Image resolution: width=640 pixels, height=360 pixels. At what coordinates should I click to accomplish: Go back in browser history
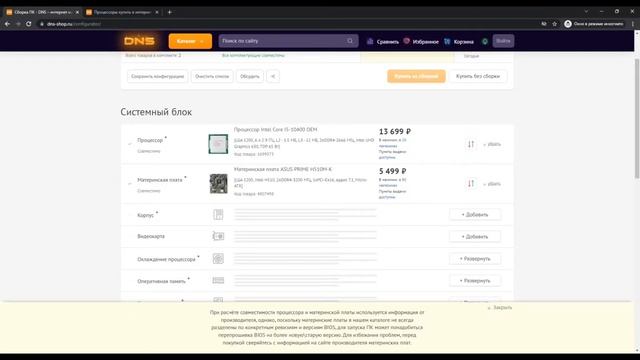point(7,24)
